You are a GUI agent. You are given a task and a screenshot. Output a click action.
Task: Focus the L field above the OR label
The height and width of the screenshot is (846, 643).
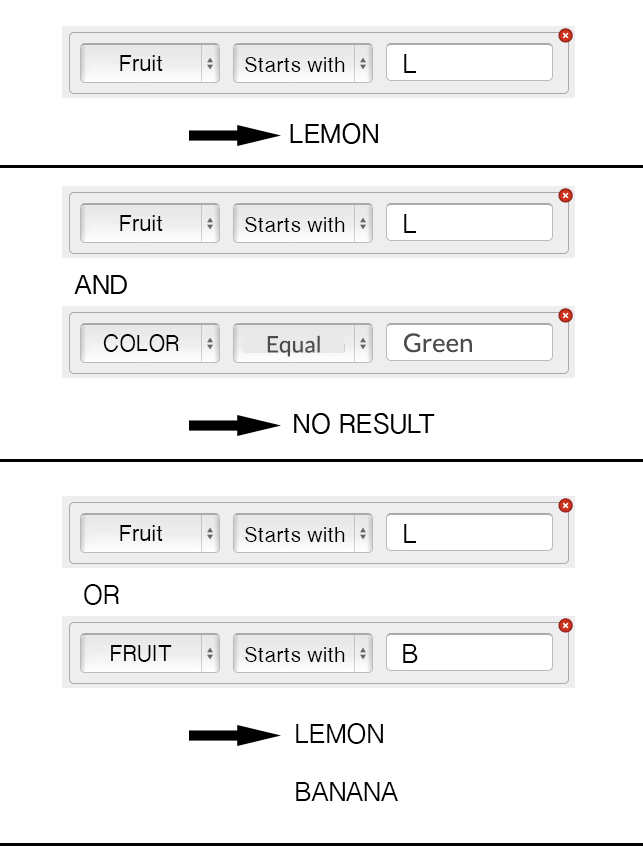tap(469, 533)
